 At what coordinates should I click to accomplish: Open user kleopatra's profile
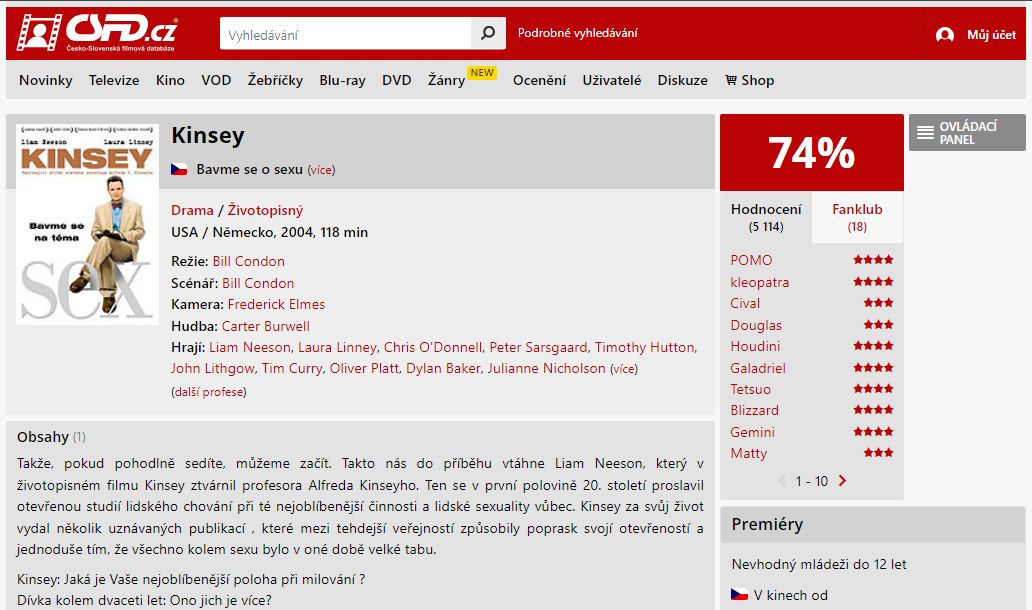(760, 282)
